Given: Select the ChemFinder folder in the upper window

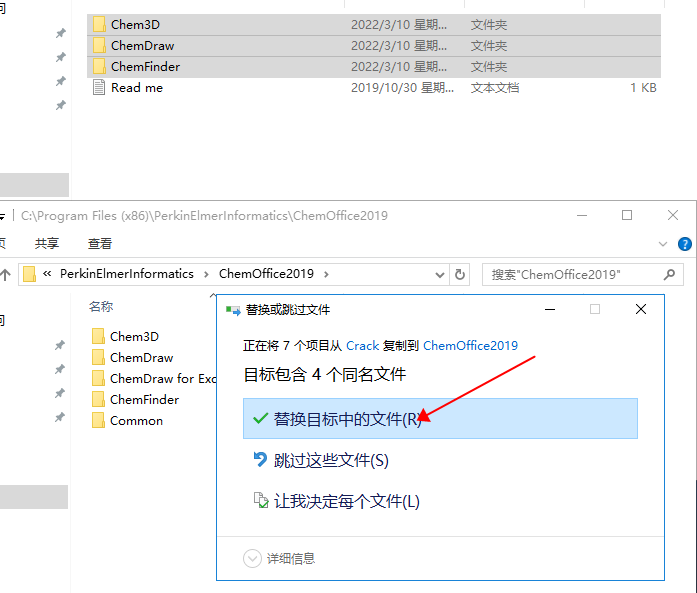Looking at the screenshot, I should 374,67.
